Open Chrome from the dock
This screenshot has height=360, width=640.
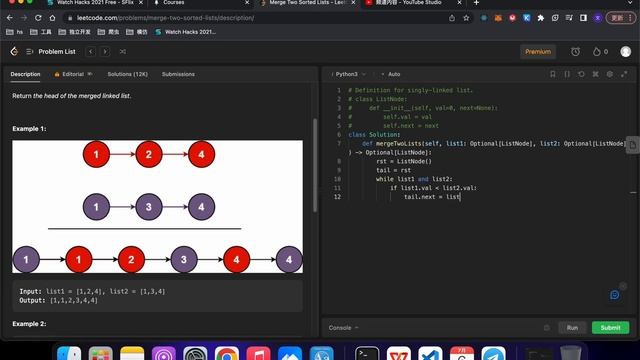click(x=227, y=354)
